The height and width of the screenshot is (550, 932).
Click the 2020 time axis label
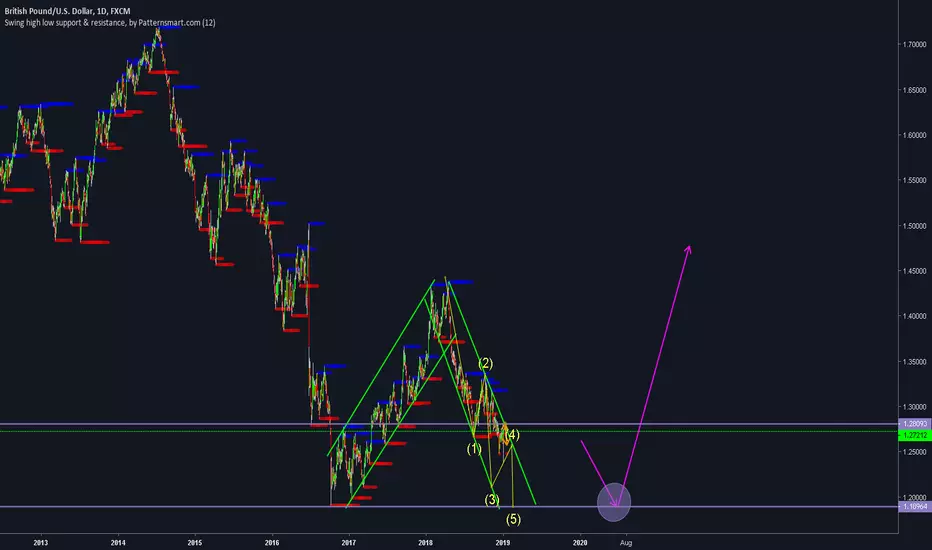coord(580,542)
